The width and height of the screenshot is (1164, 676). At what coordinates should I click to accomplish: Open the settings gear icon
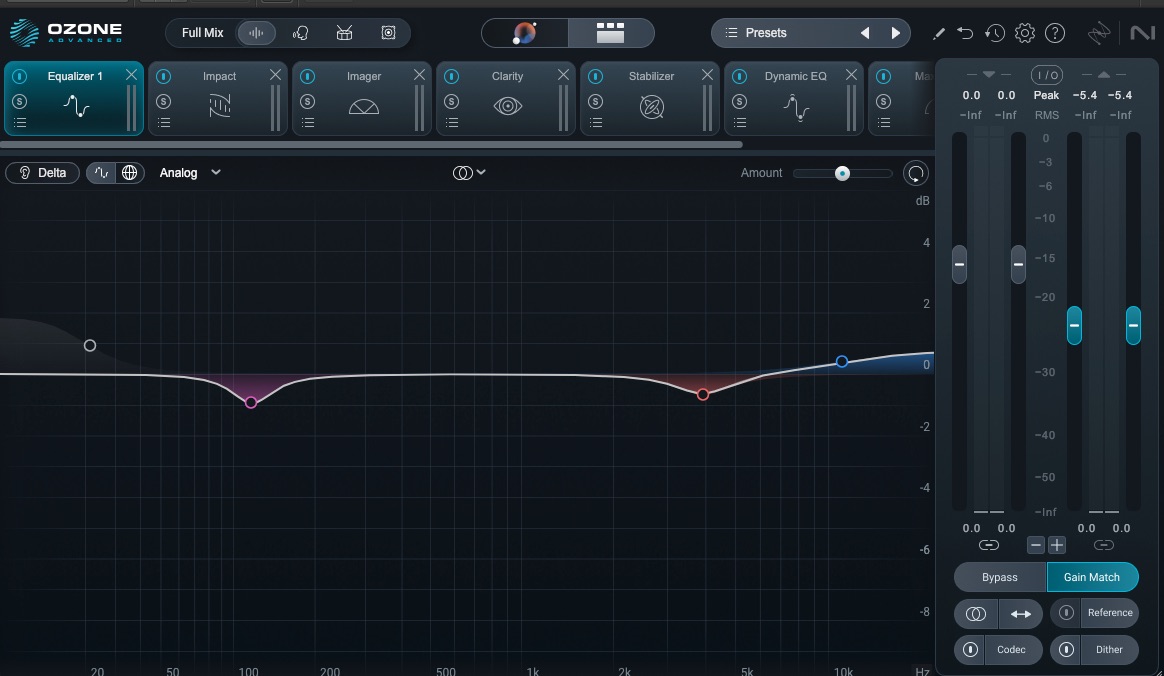tap(1024, 33)
